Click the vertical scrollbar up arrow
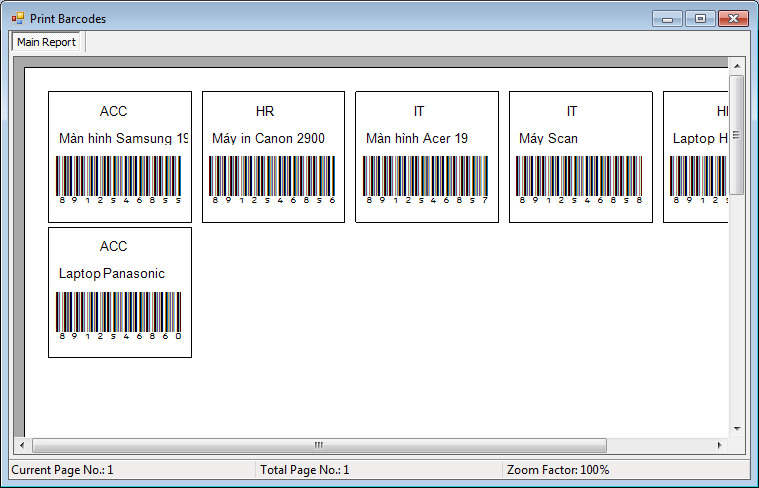The width and height of the screenshot is (759, 488). 737,66
